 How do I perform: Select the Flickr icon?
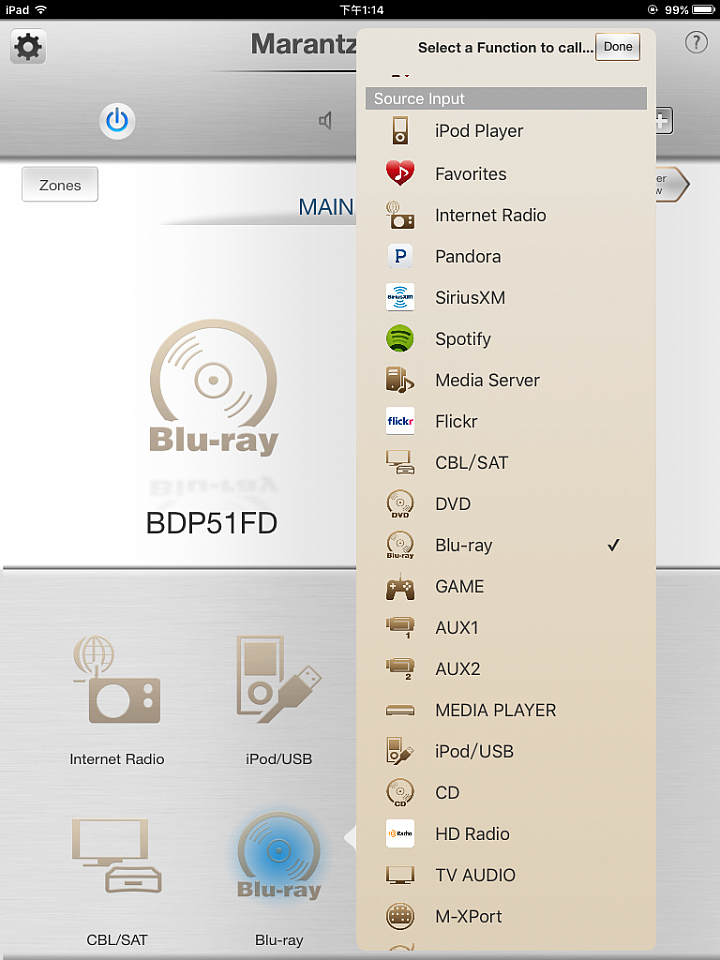click(400, 421)
